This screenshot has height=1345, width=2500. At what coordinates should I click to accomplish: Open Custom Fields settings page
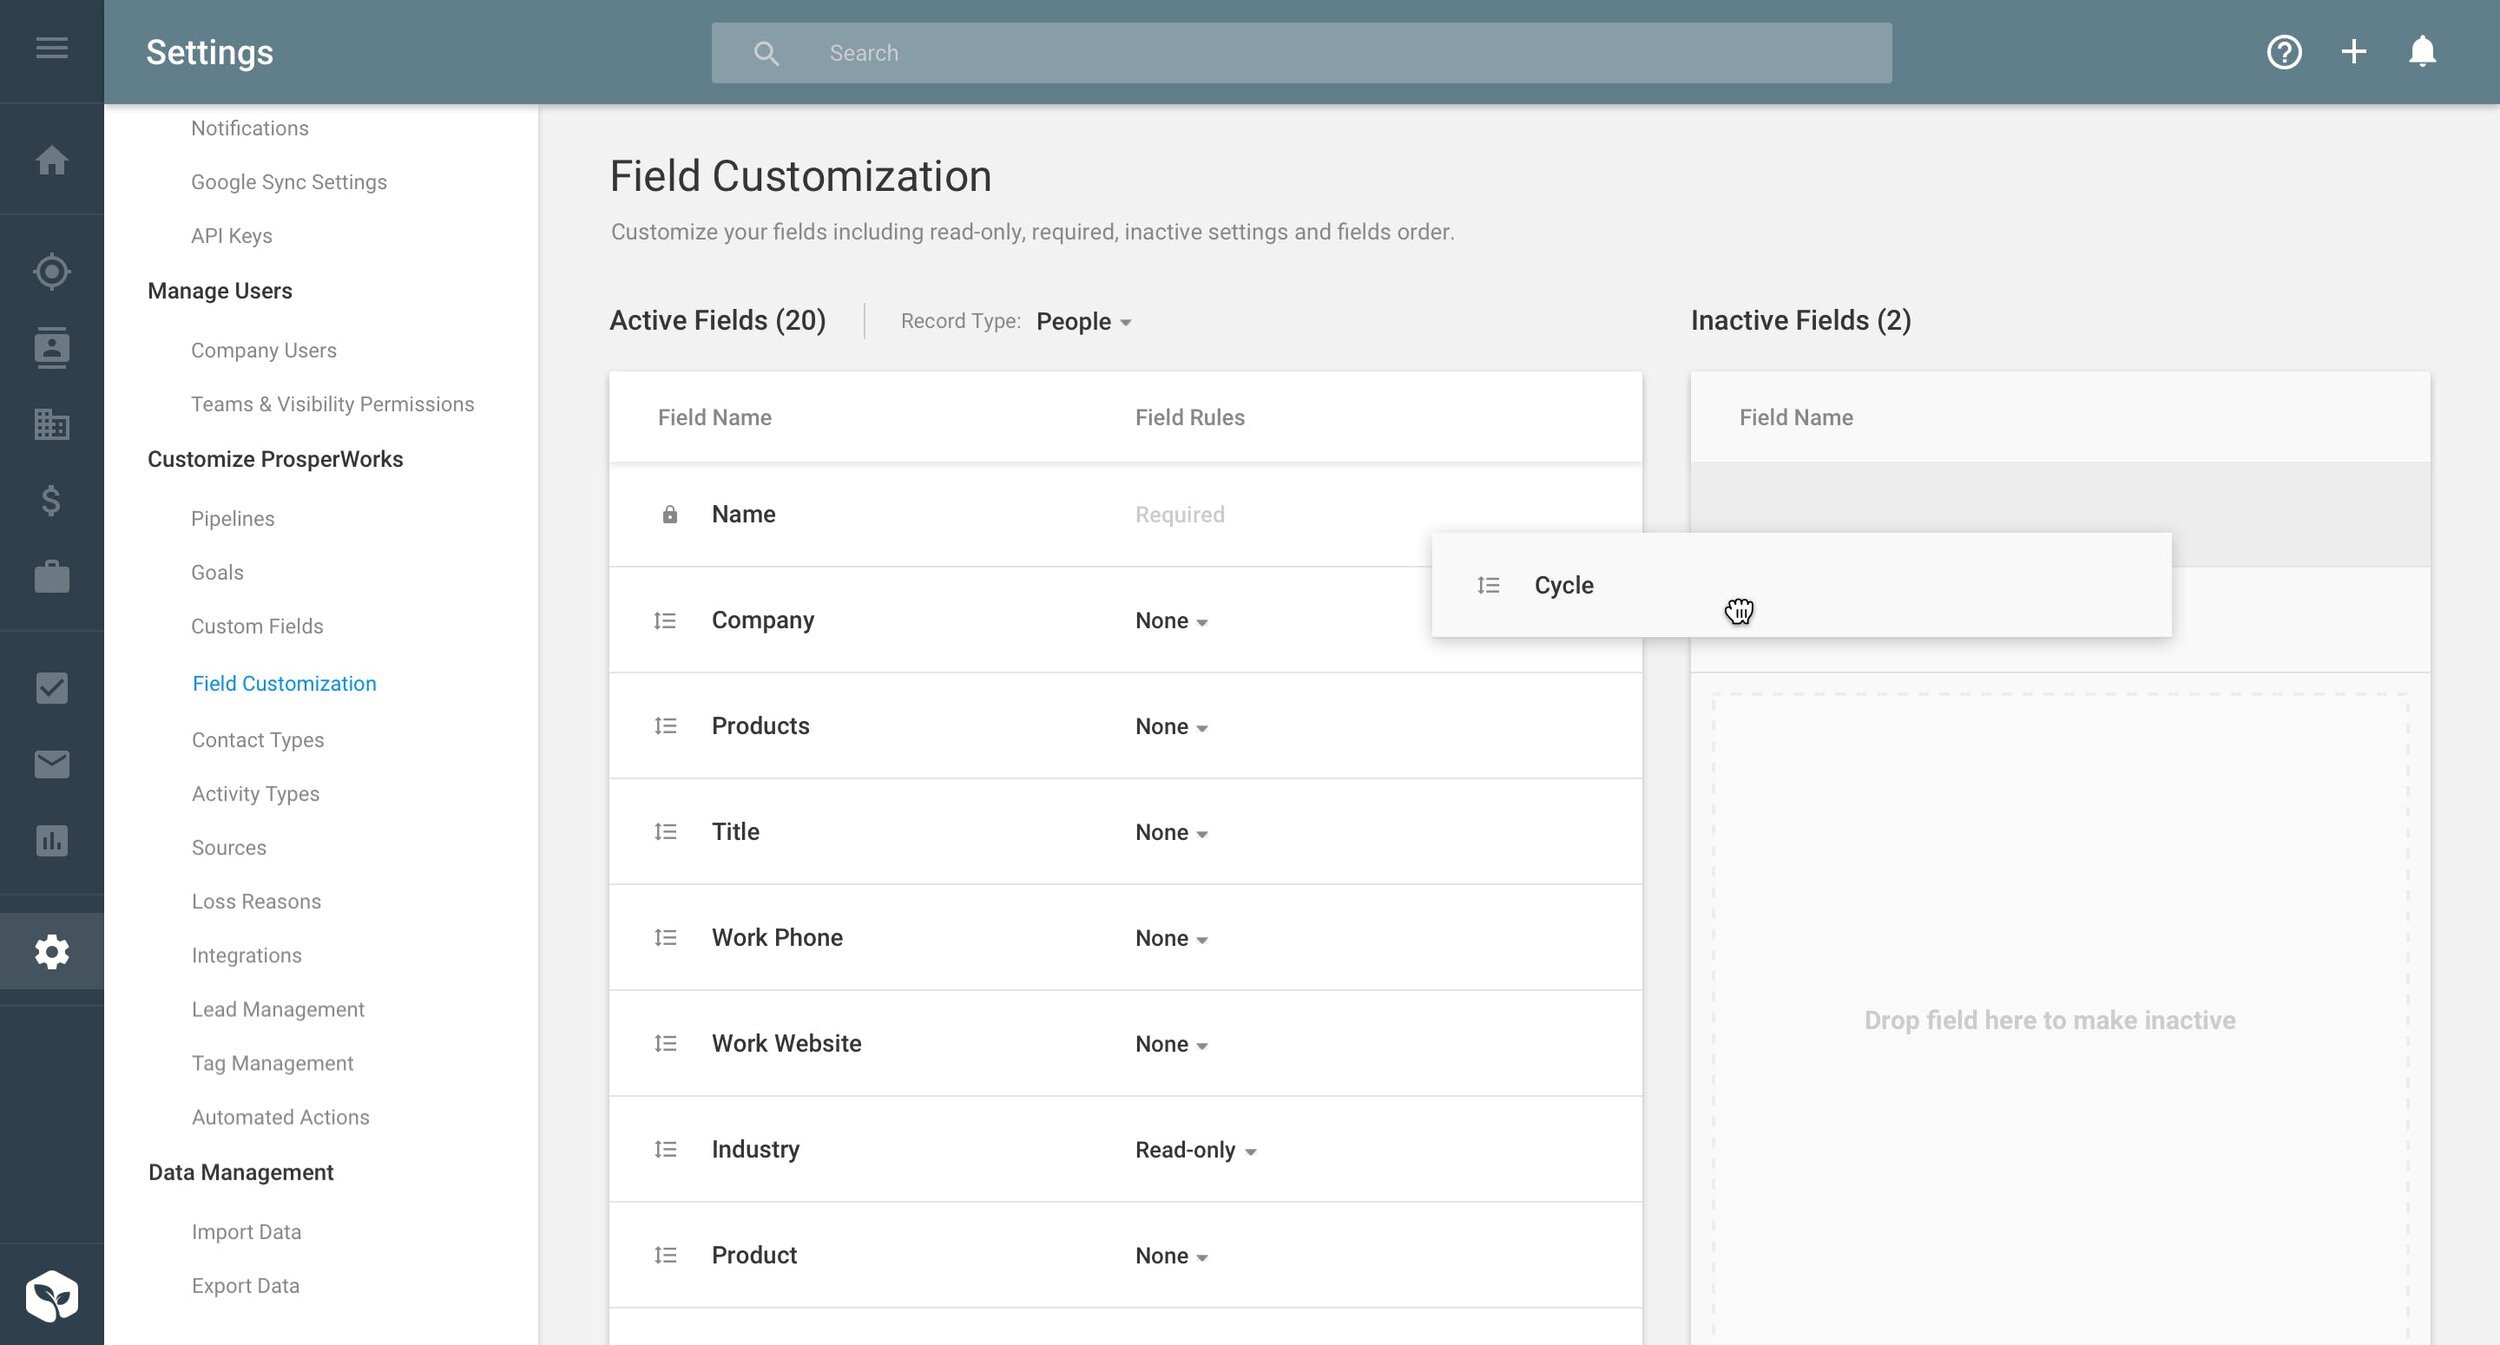[x=257, y=626]
